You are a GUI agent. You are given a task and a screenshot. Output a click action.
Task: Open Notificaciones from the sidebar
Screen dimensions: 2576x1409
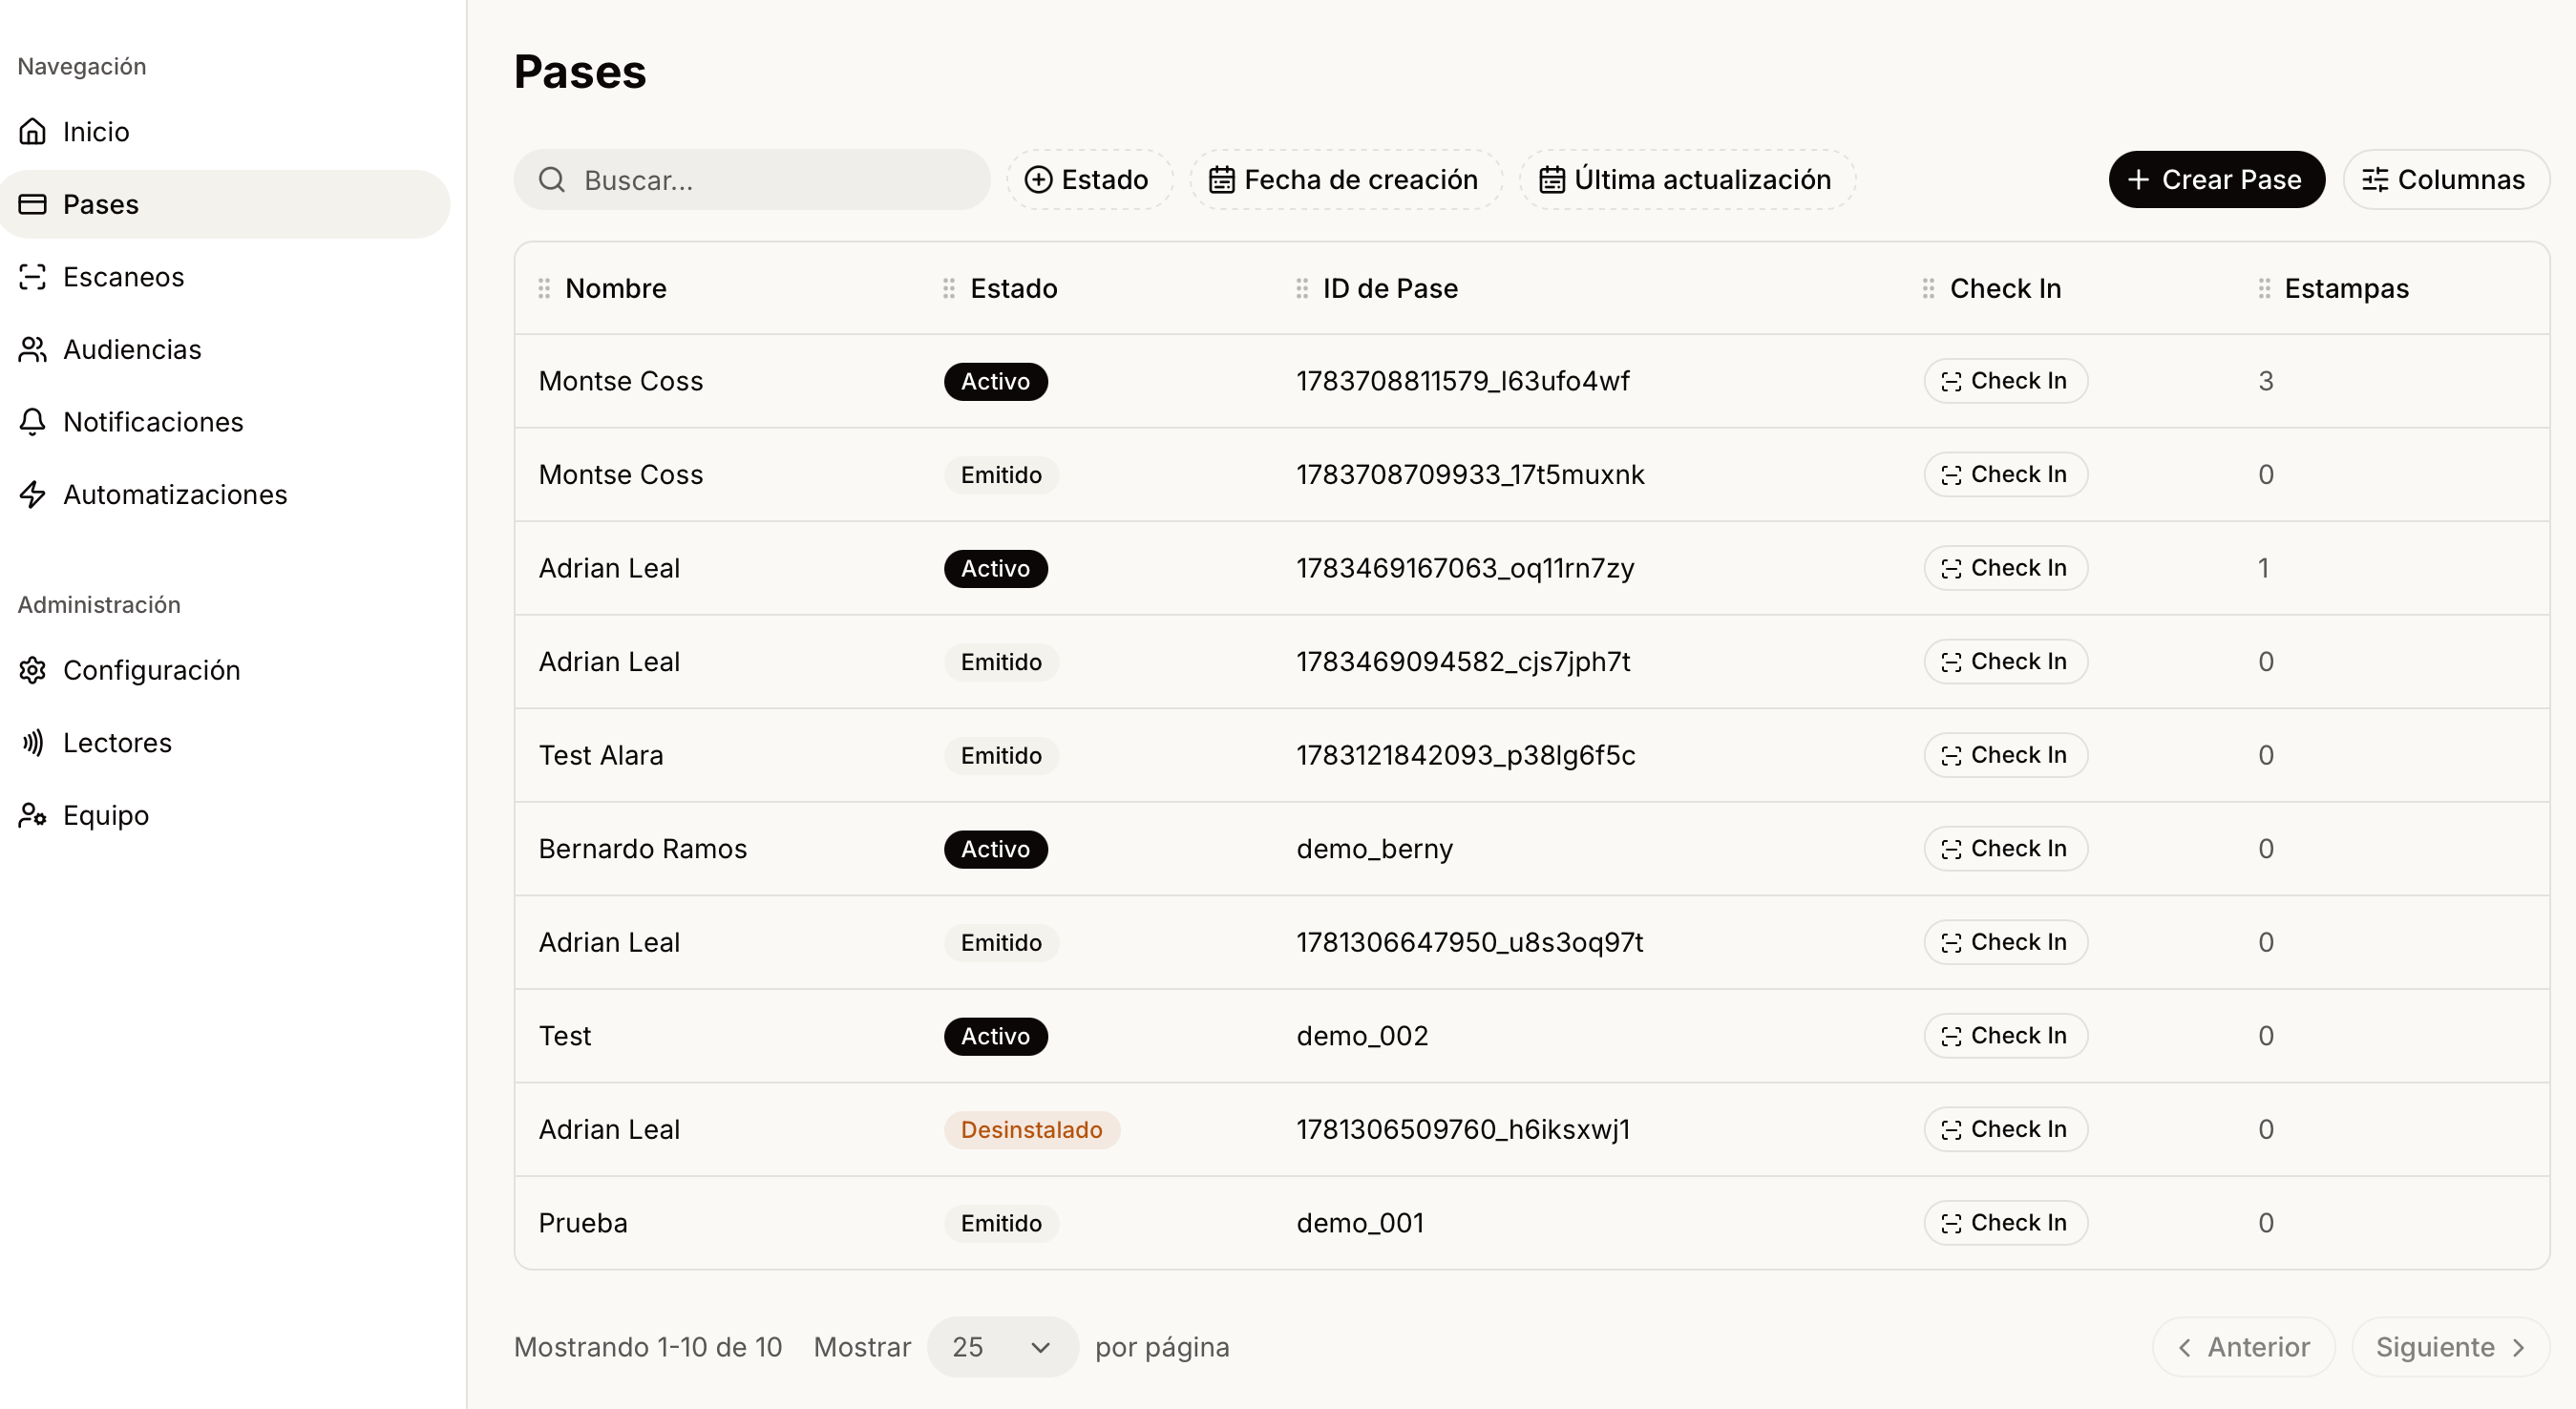tap(225, 421)
